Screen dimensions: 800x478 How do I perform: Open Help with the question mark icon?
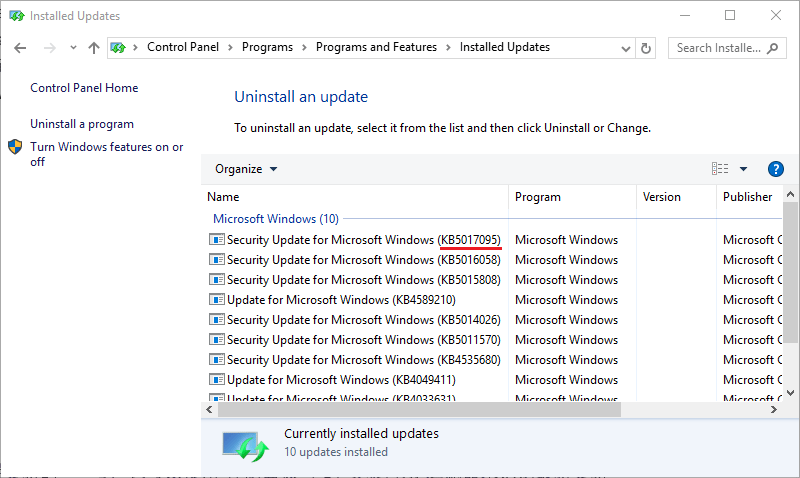tap(776, 169)
